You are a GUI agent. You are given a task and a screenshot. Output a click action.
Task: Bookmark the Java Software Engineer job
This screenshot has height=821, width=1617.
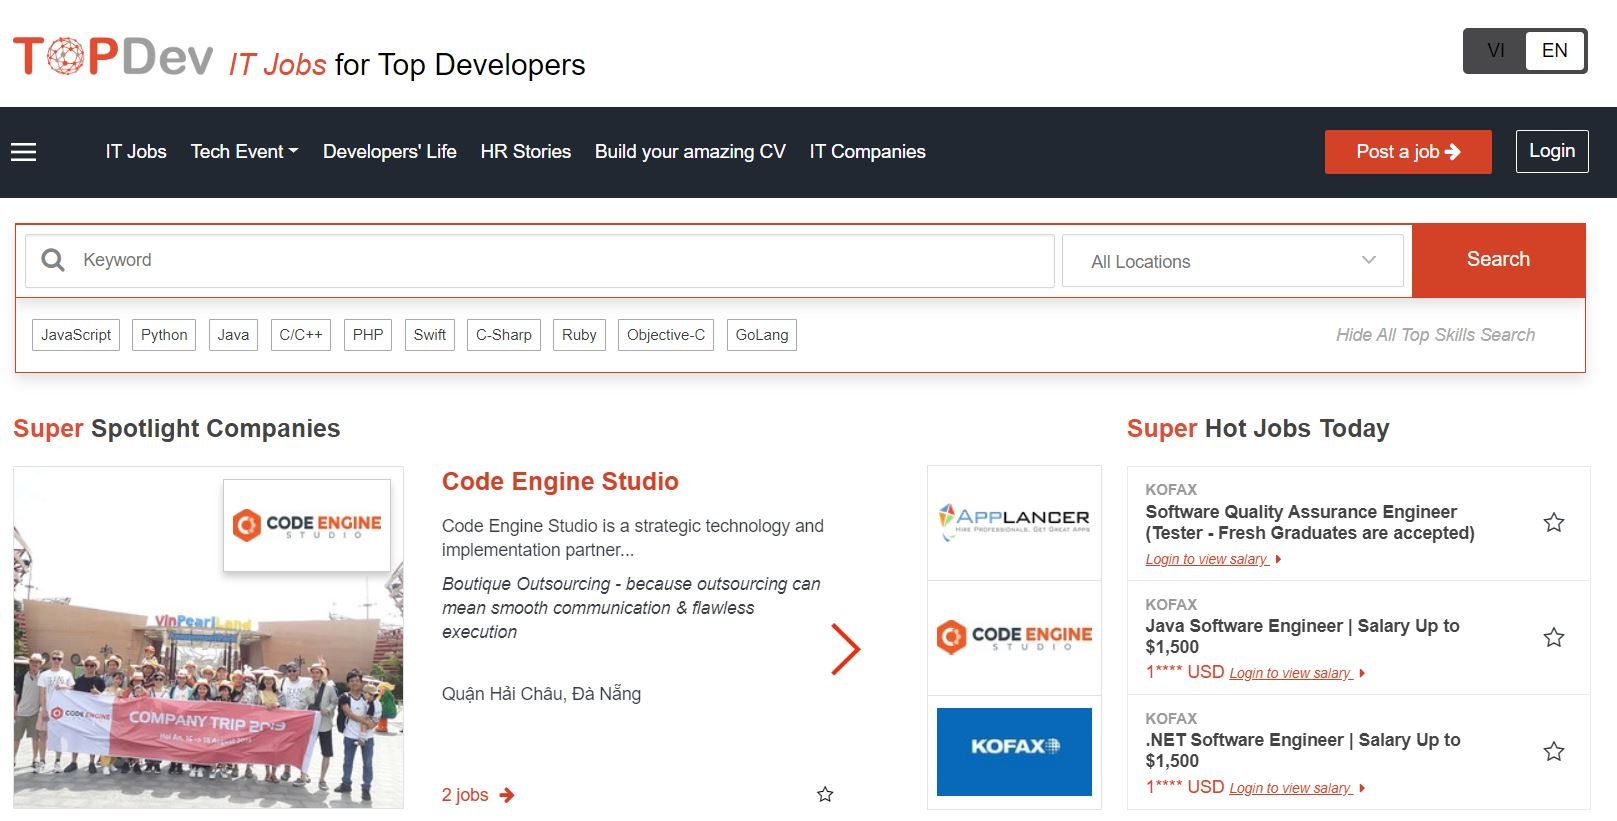(x=1553, y=637)
